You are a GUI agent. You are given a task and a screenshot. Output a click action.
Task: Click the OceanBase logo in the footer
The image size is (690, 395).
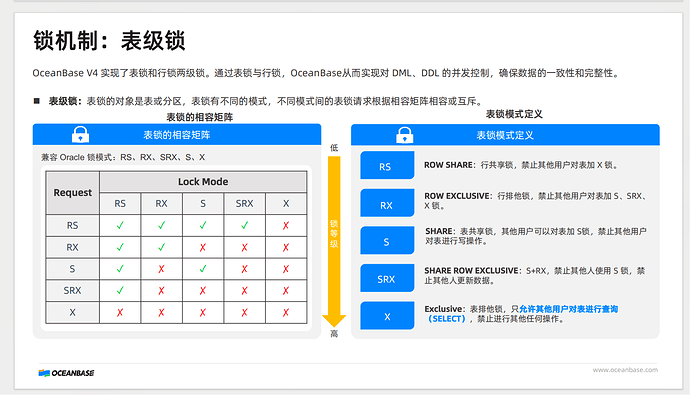[66, 373]
